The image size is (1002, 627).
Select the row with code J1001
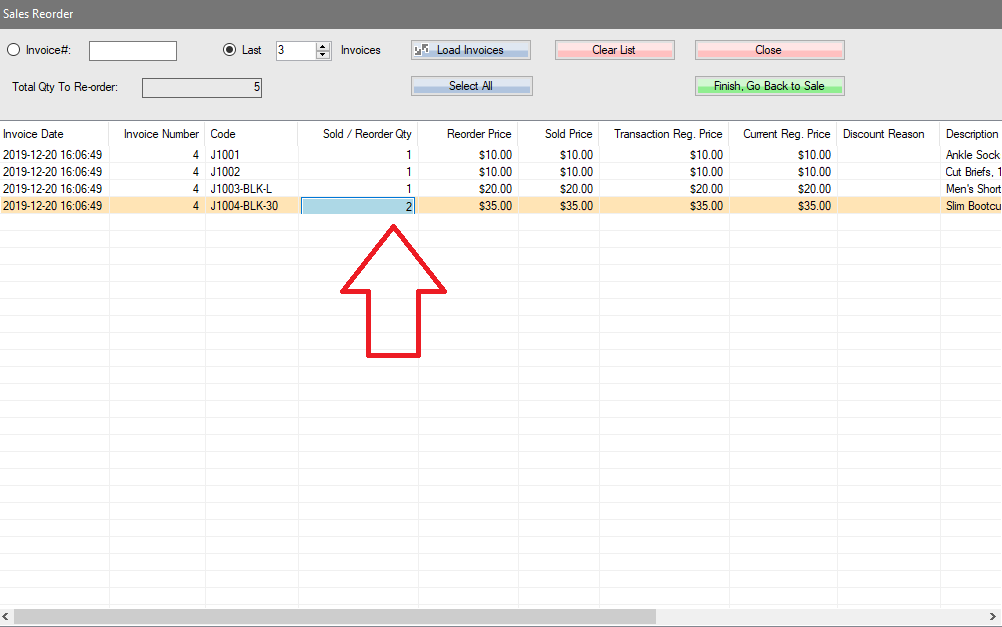coord(501,155)
